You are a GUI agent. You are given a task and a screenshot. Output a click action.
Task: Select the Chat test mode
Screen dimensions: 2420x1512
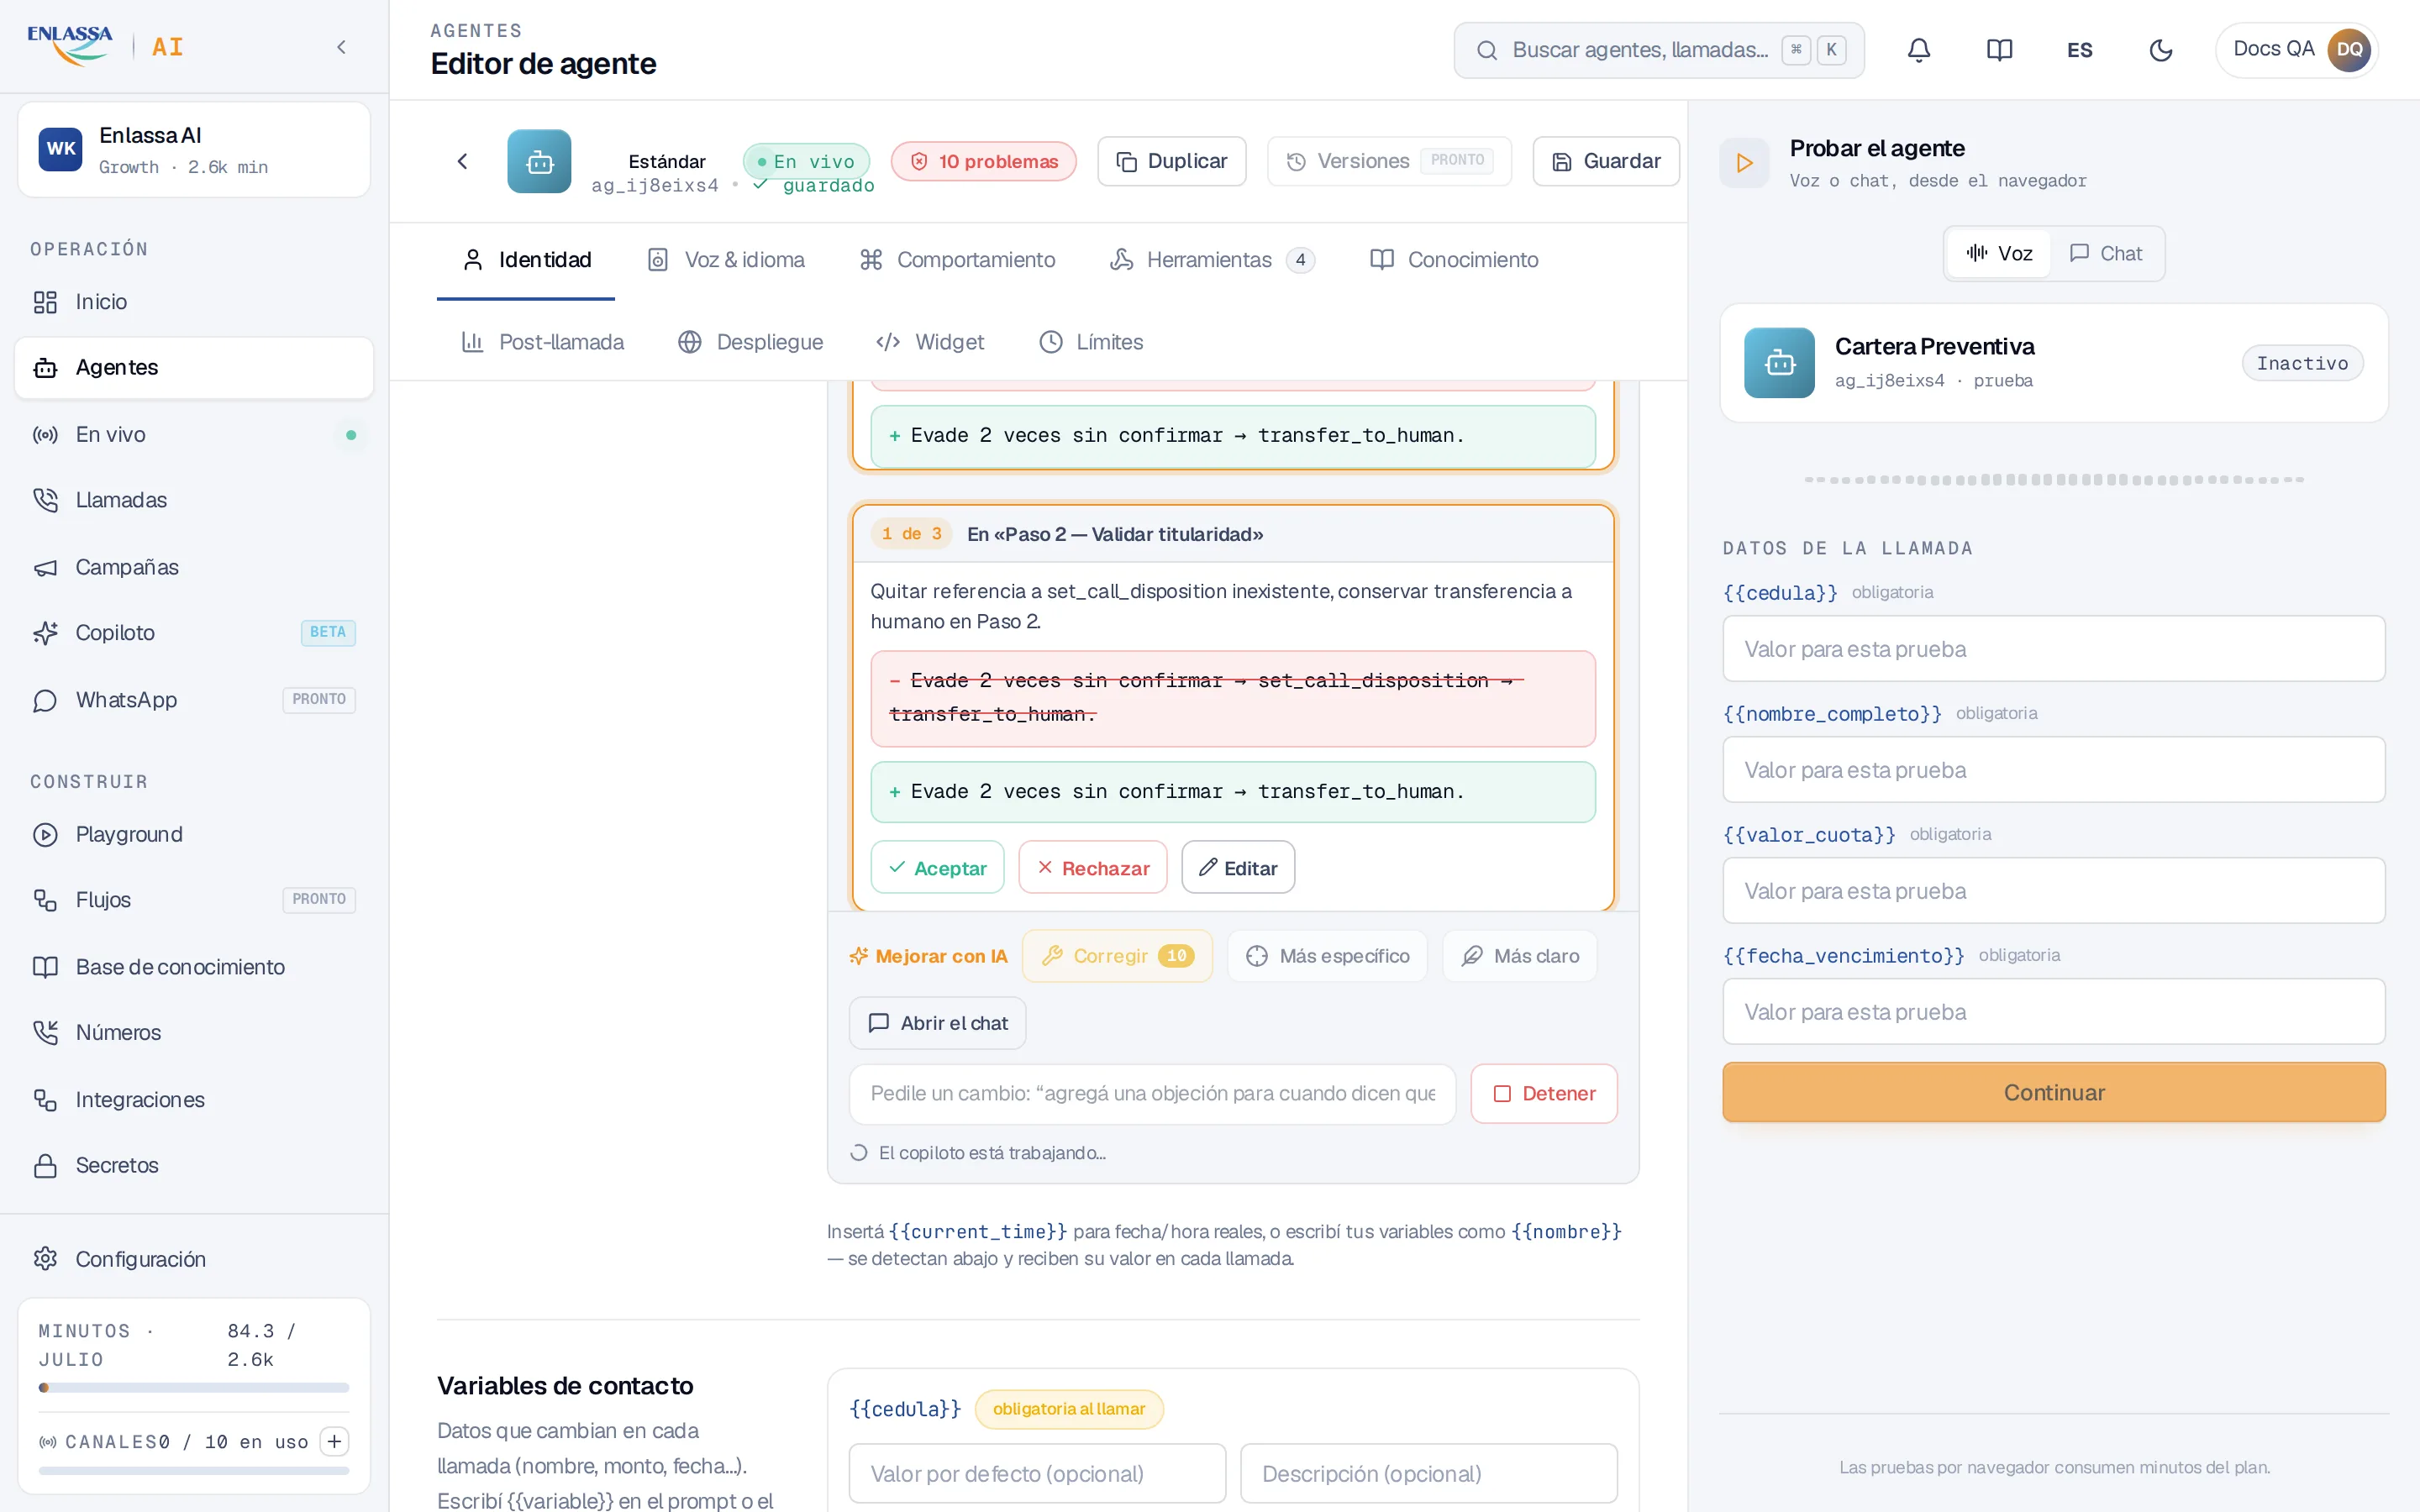[x=2105, y=253]
